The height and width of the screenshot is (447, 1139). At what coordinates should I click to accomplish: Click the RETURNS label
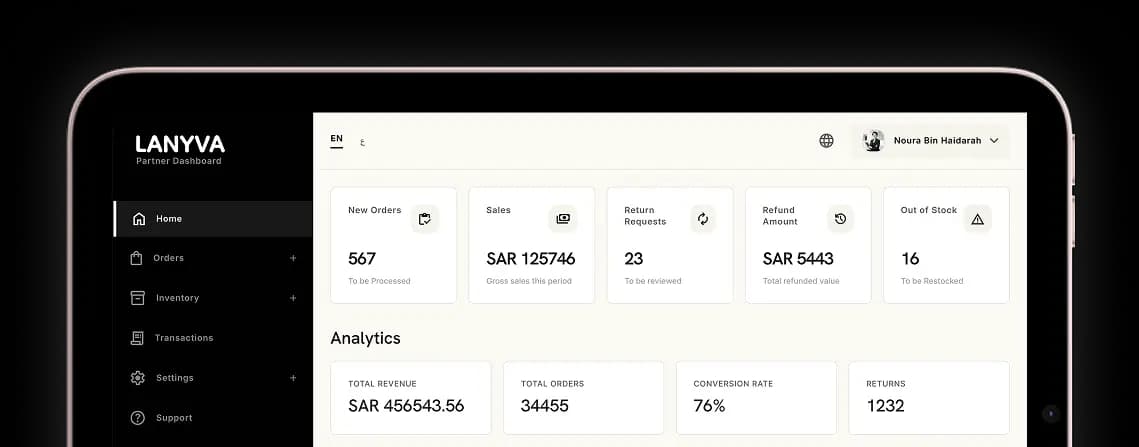885,384
